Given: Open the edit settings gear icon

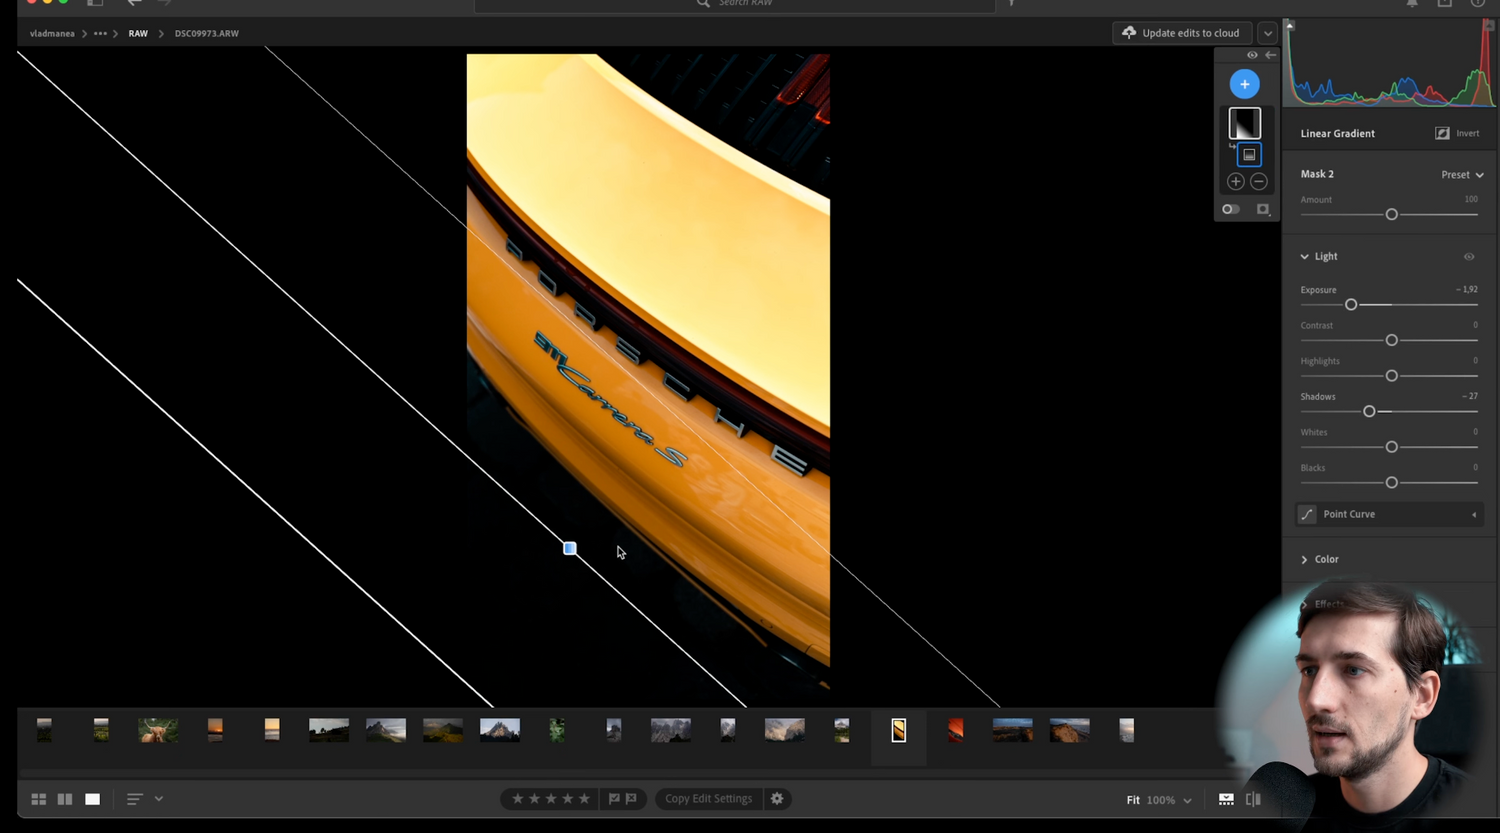Looking at the screenshot, I should click(777, 799).
